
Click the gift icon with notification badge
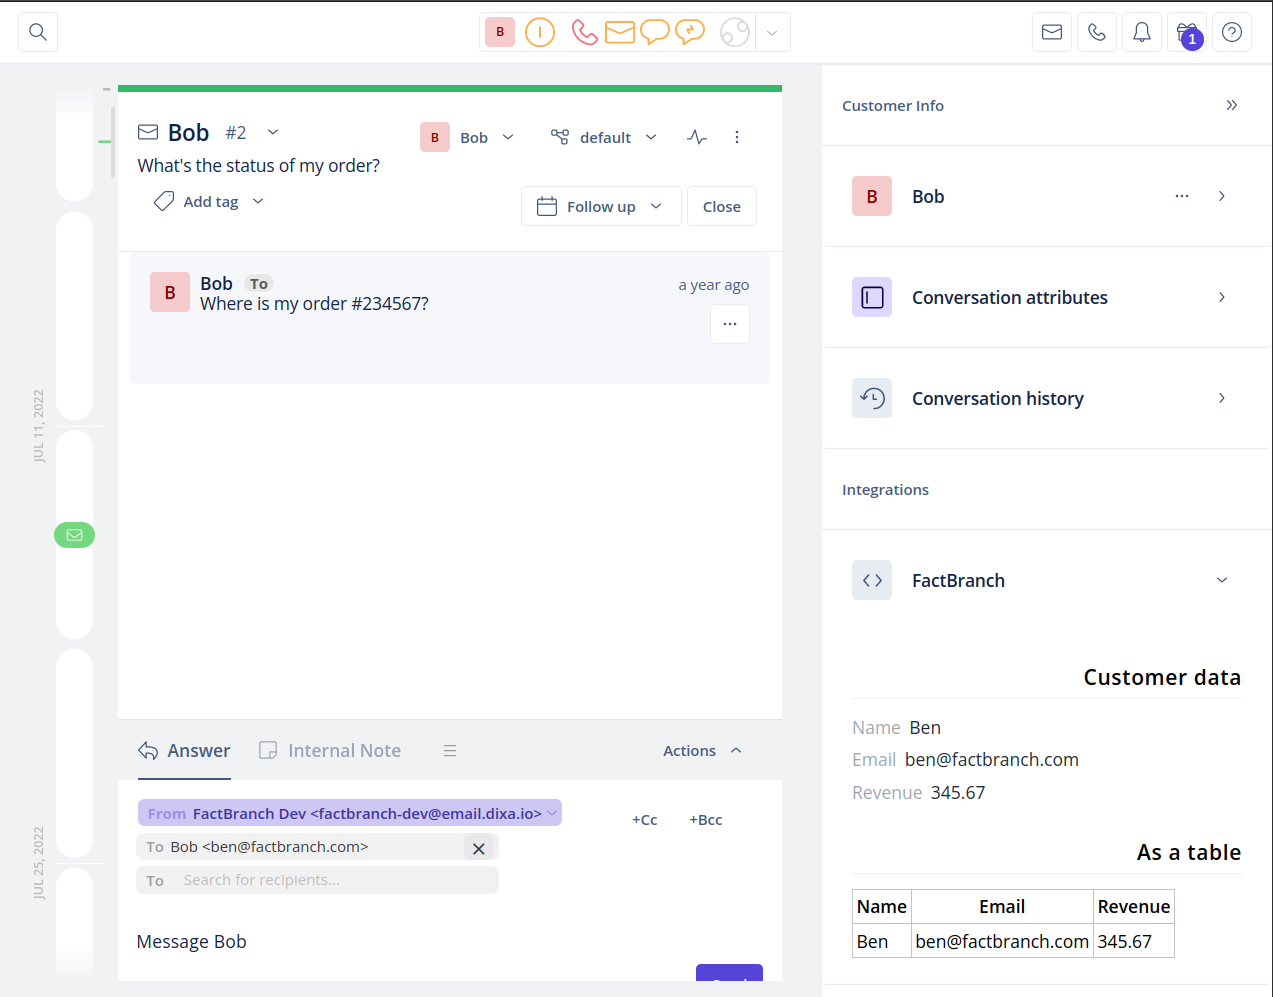click(1184, 32)
